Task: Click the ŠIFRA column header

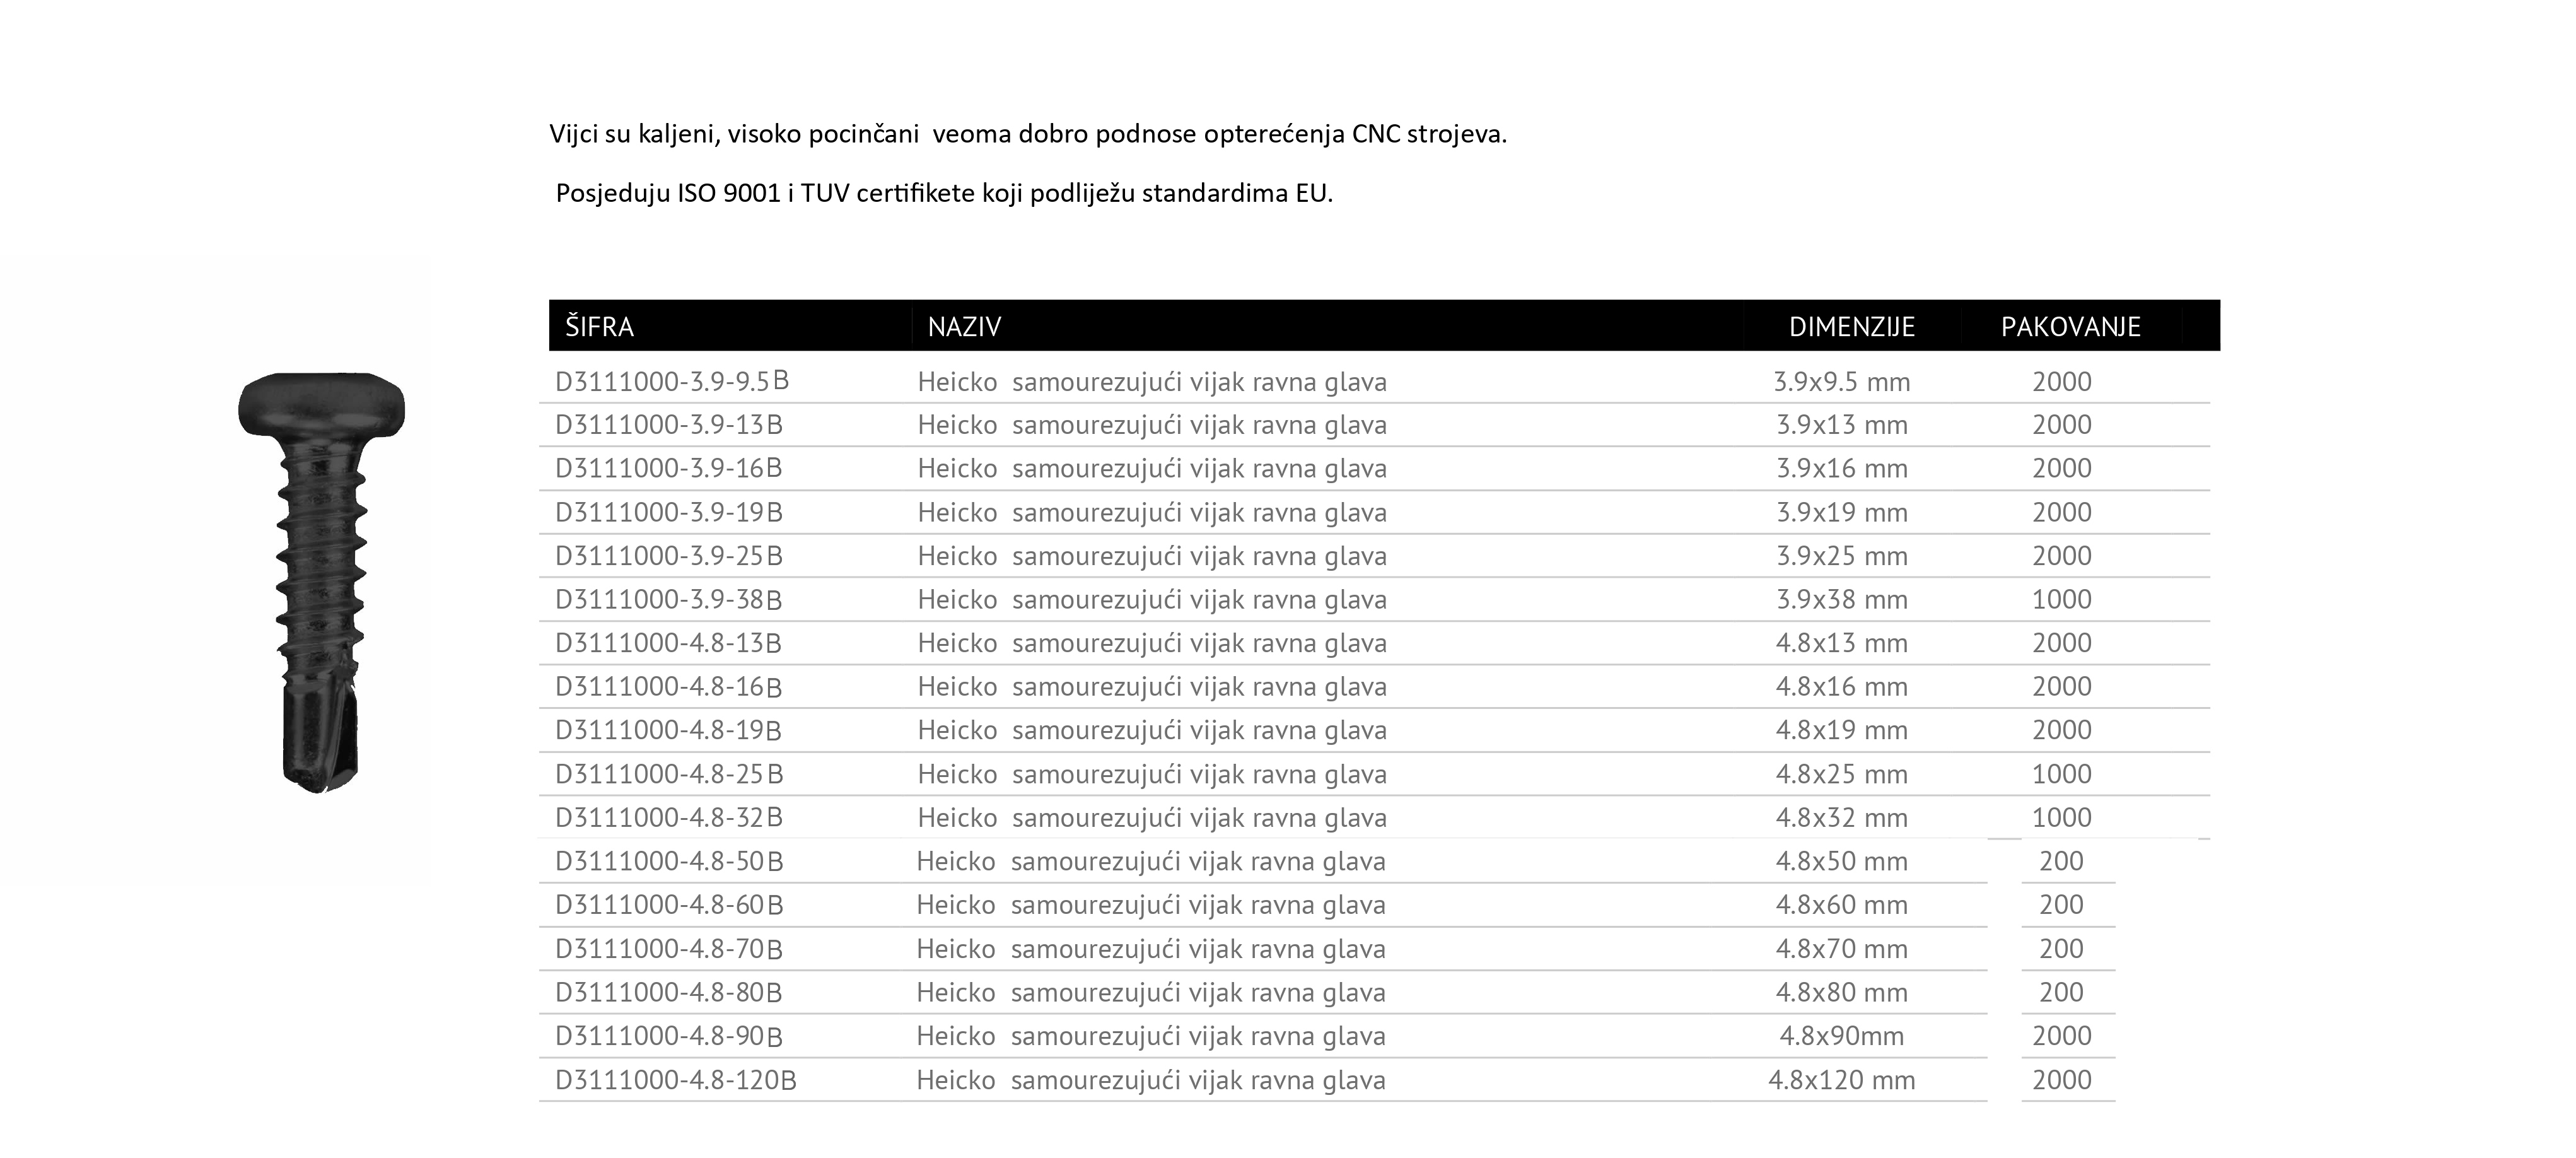Action: pyautogui.click(x=599, y=327)
